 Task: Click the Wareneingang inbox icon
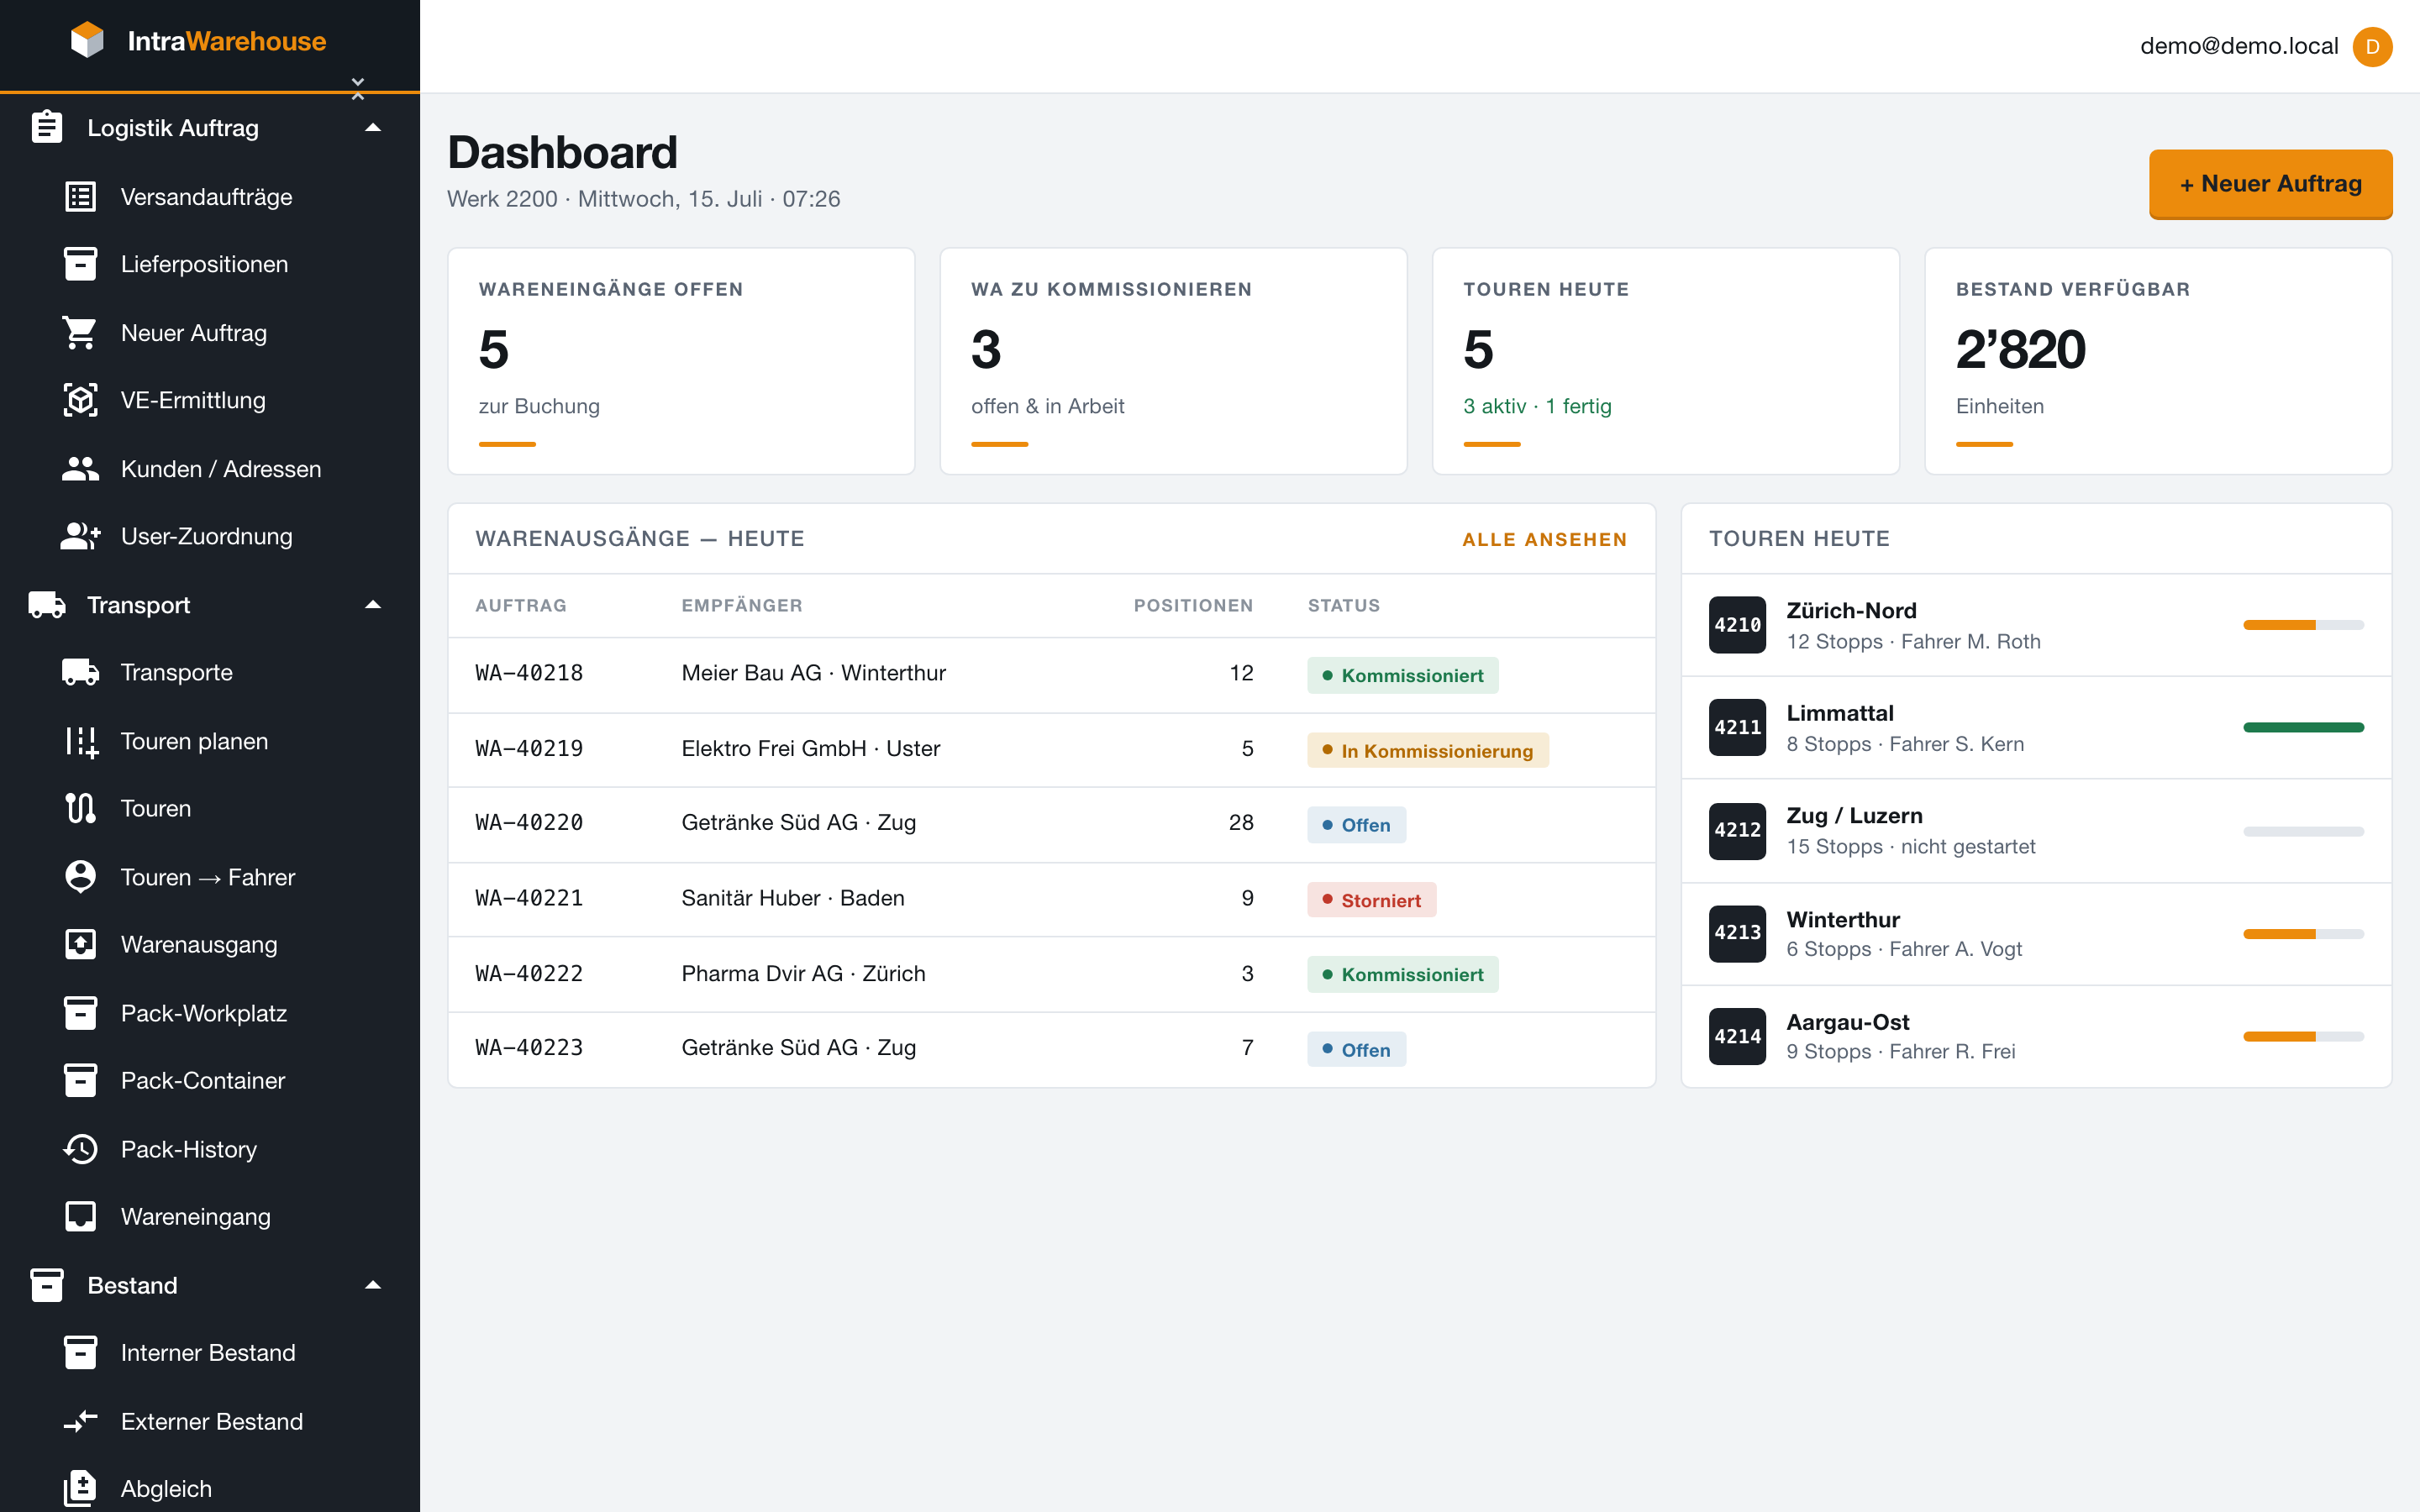pyautogui.click(x=80, y=1216)
